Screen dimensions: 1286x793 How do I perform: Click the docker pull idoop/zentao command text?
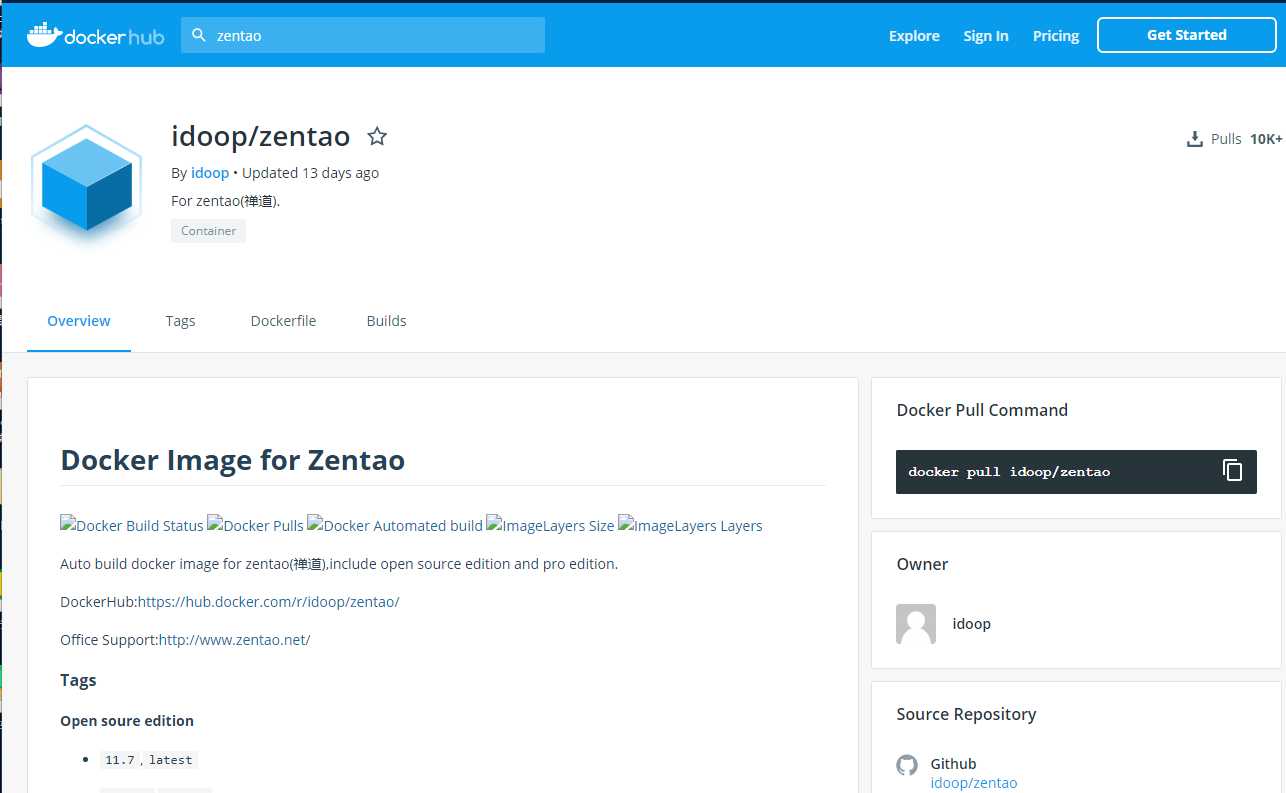1009,472
